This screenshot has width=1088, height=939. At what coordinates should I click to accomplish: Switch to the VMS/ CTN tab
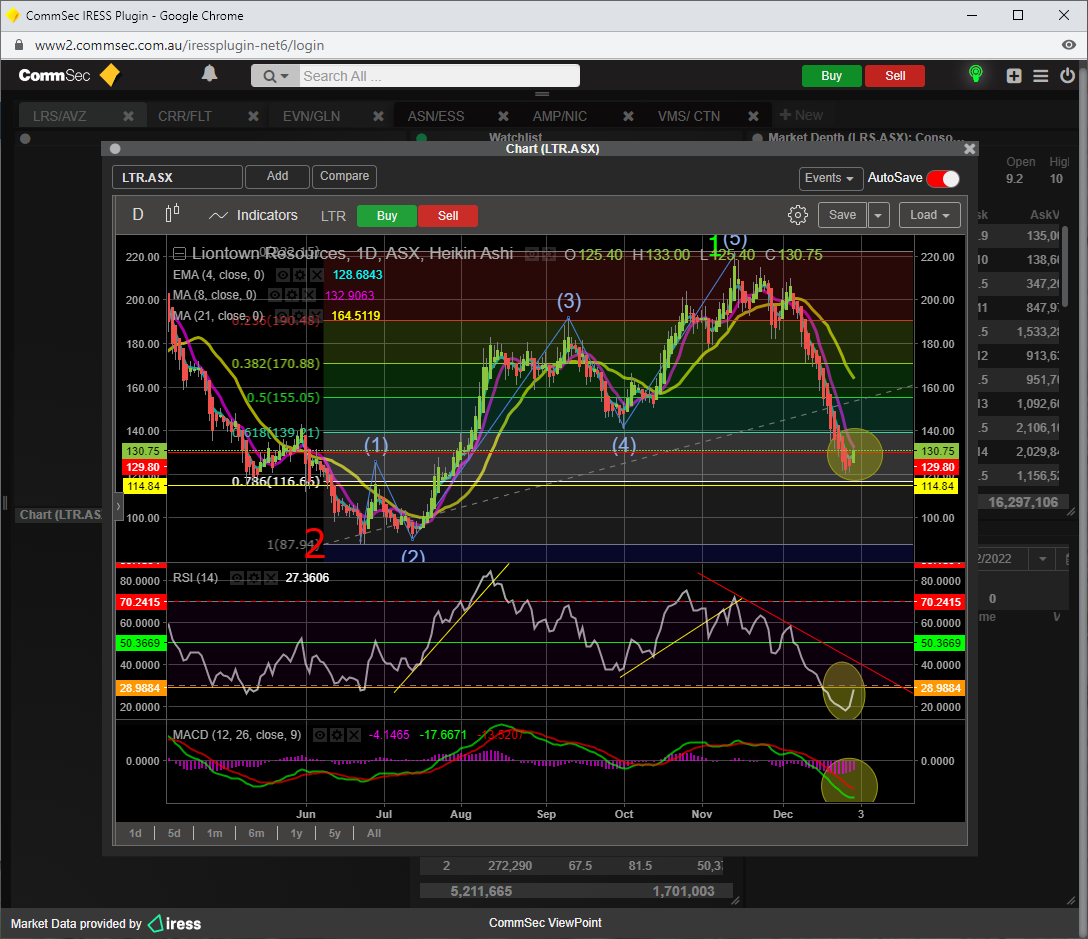pyautogui.click(x=689, y=116)
